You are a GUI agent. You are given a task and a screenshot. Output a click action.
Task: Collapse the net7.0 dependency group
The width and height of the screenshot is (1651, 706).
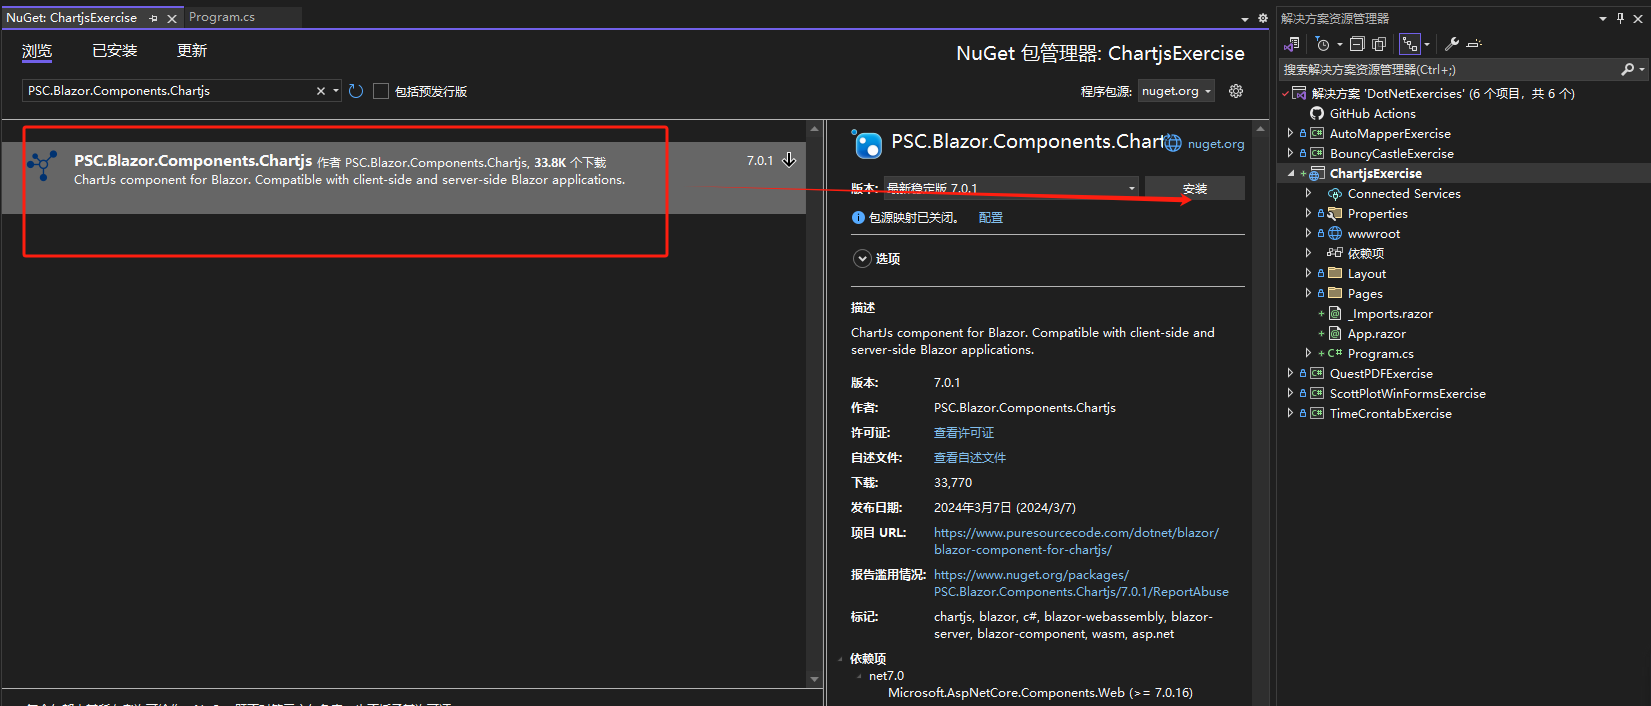click(x=859, y=676)
